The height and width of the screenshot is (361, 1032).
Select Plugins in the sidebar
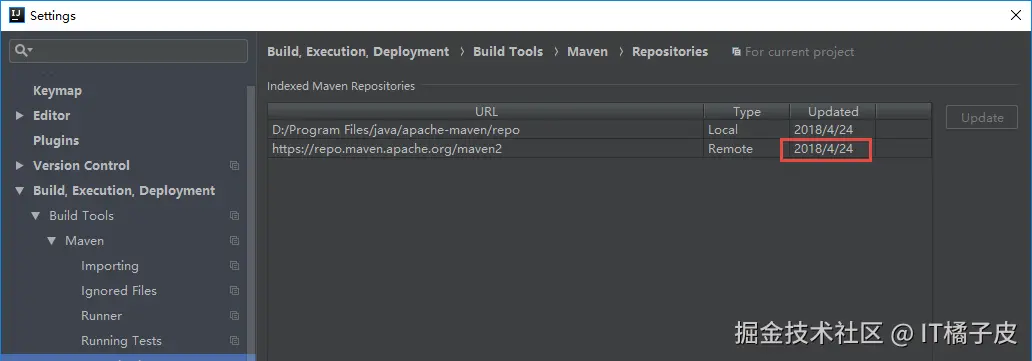point(56,140)
